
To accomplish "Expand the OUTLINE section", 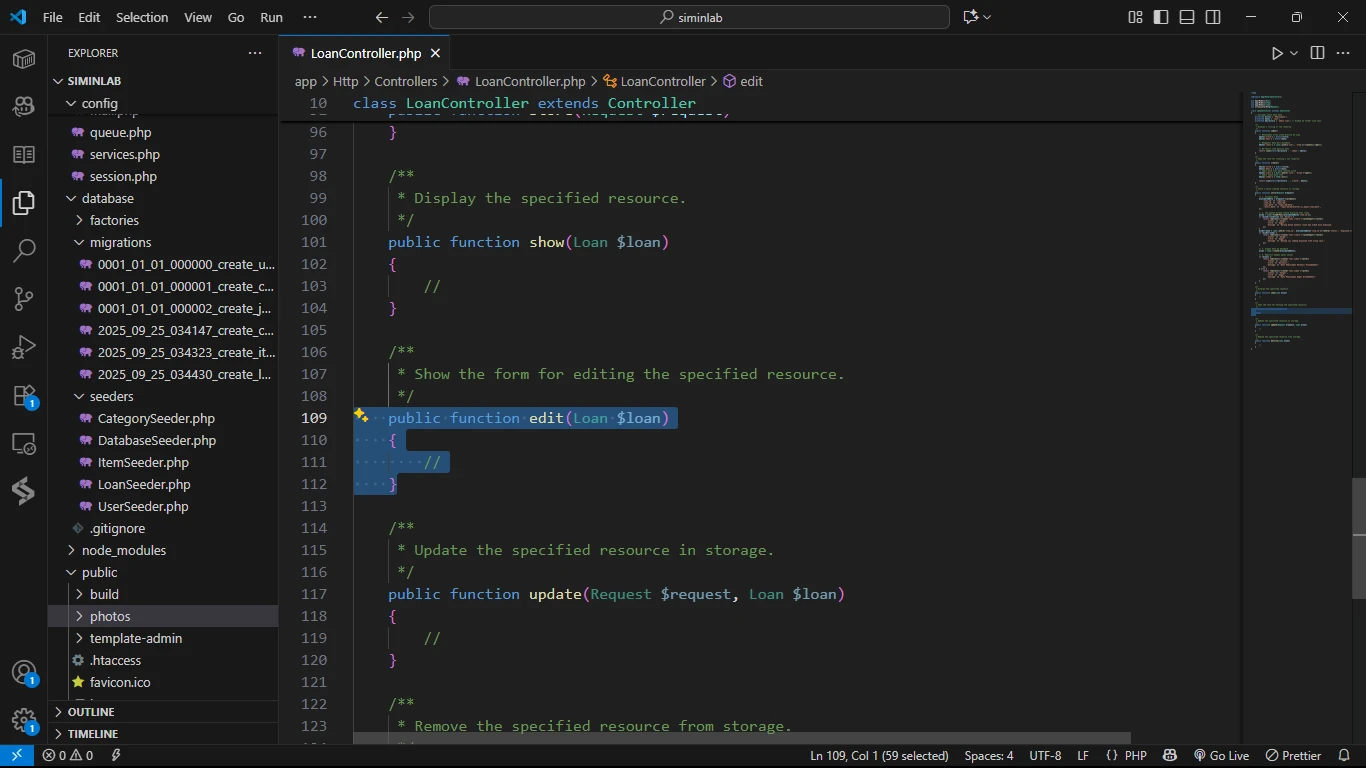I will tap(91, 712).
